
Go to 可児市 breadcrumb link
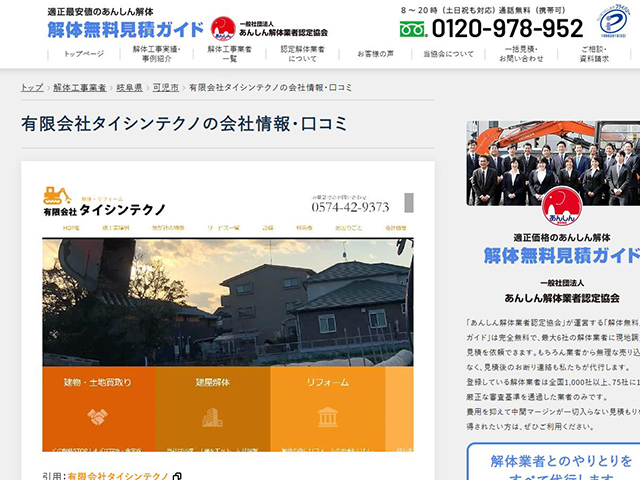(x=166, y=87)
